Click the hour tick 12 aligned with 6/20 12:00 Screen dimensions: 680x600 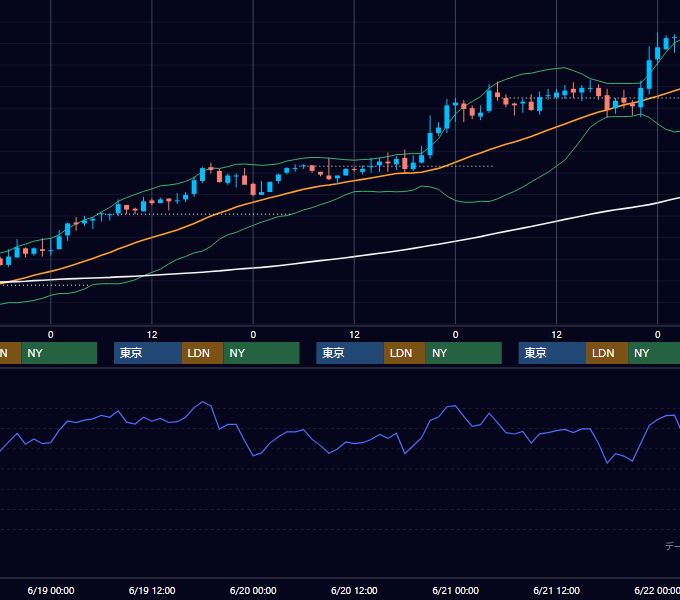[x=354, y=335]
